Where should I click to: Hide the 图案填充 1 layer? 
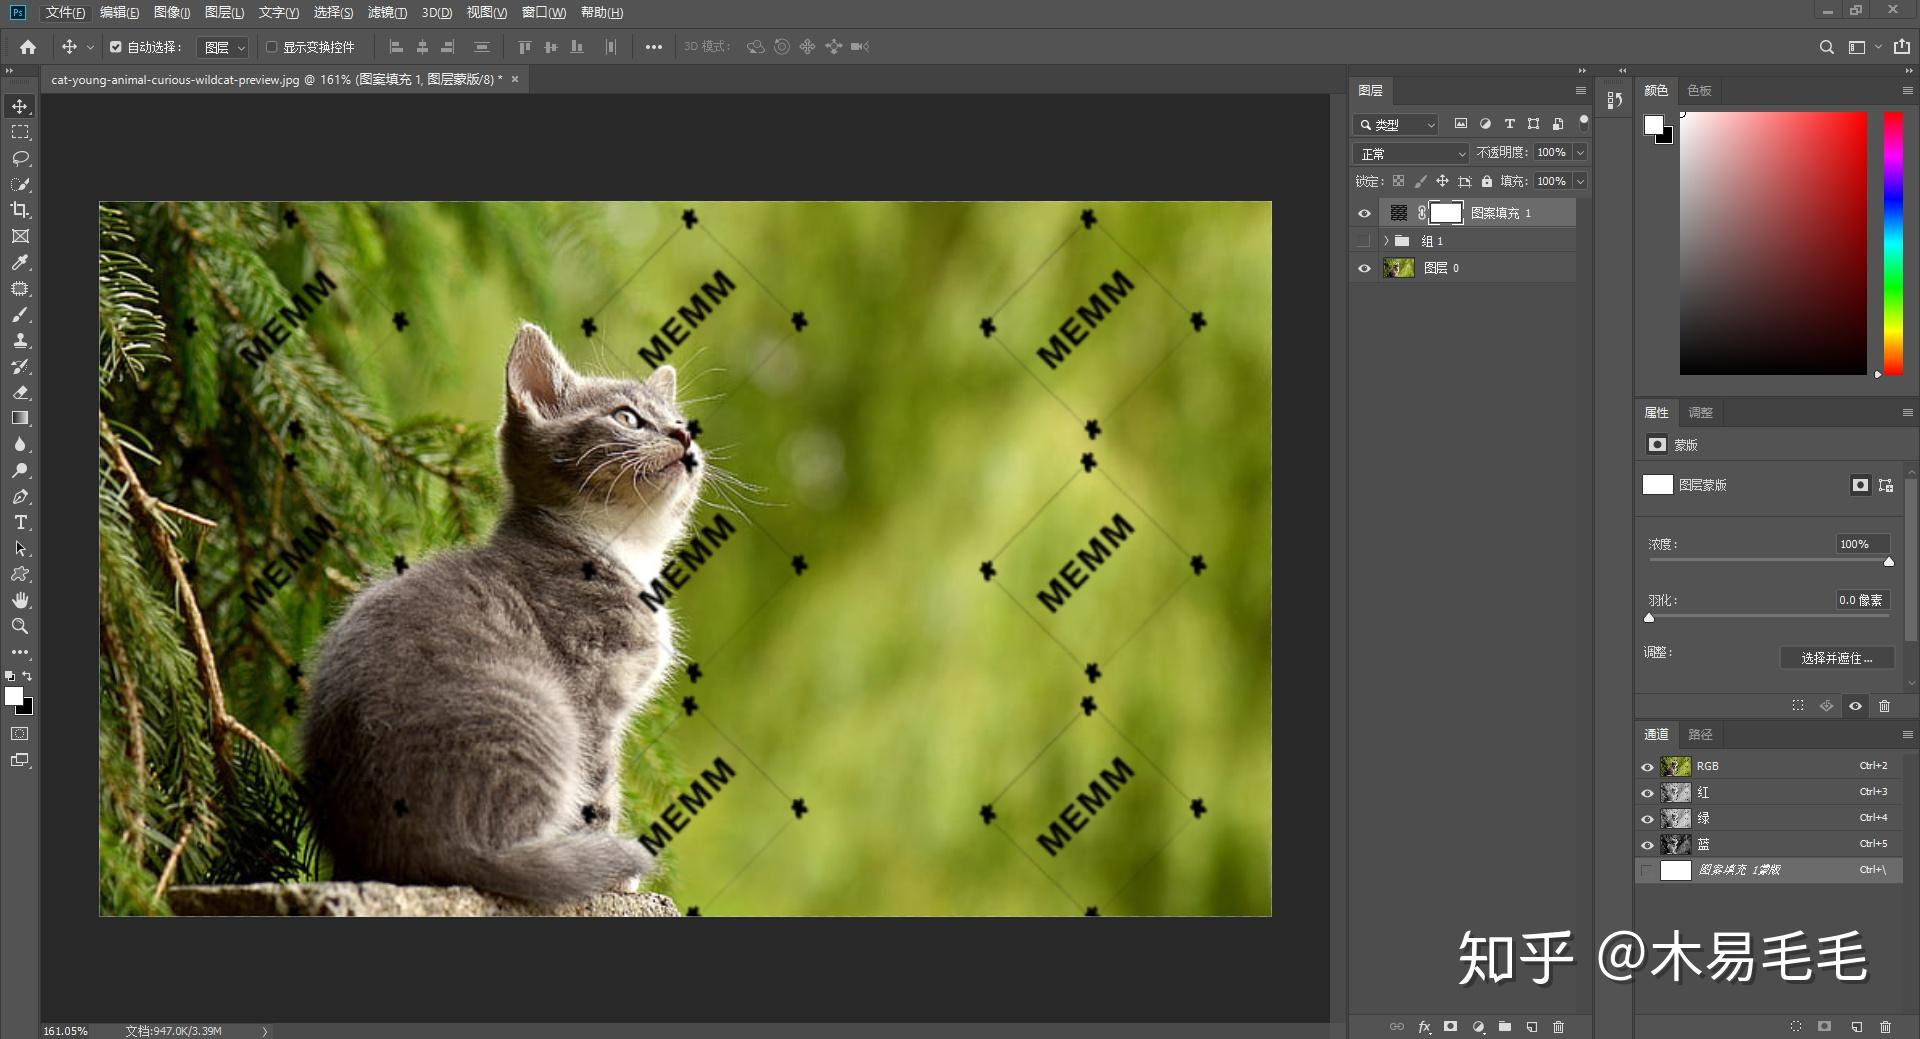1364,213
